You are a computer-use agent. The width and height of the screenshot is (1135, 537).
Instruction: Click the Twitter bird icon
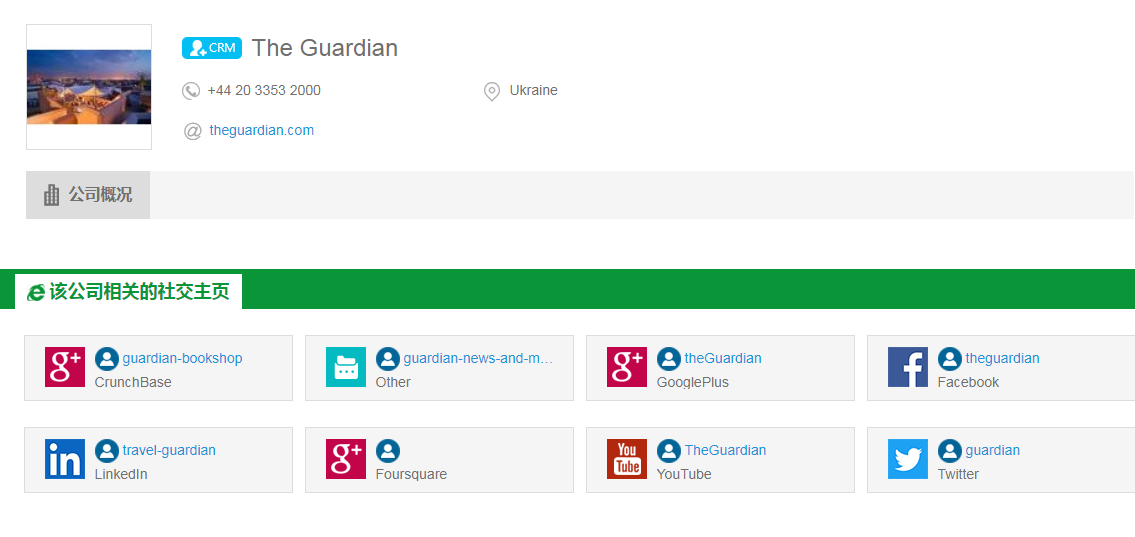[x=908, y=459]
